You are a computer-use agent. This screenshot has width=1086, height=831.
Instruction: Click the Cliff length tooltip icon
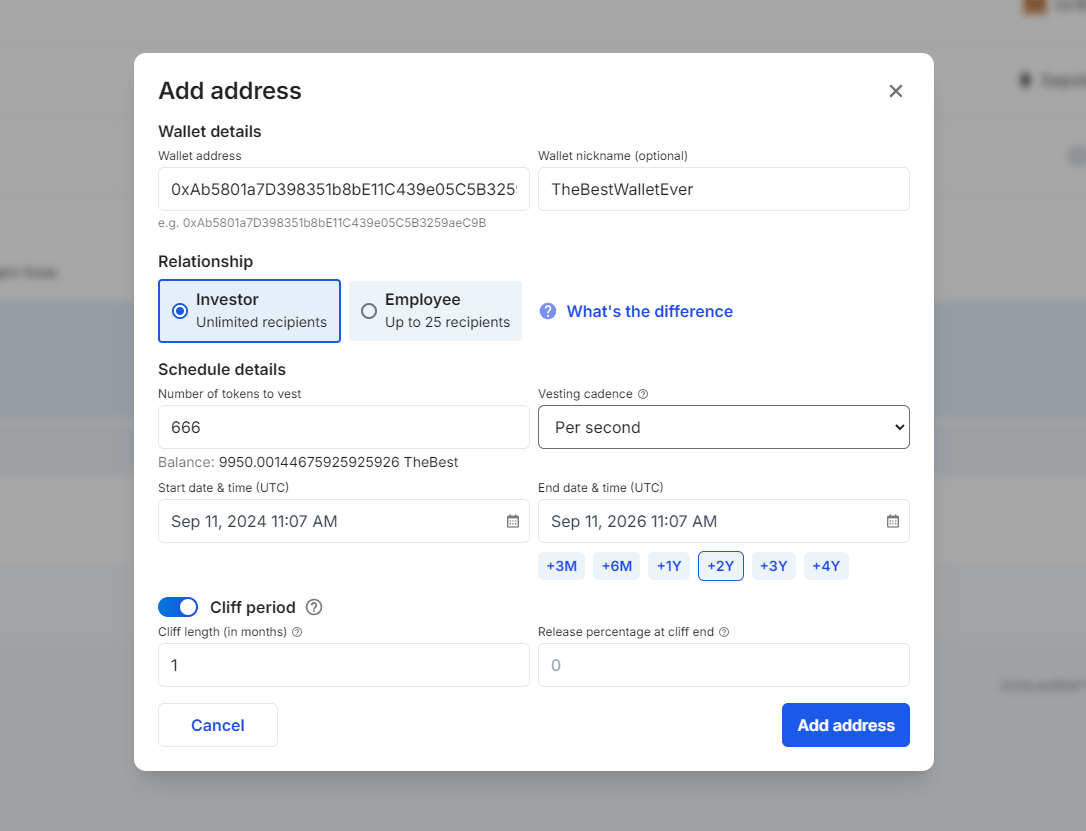click(x=297, y=632)
